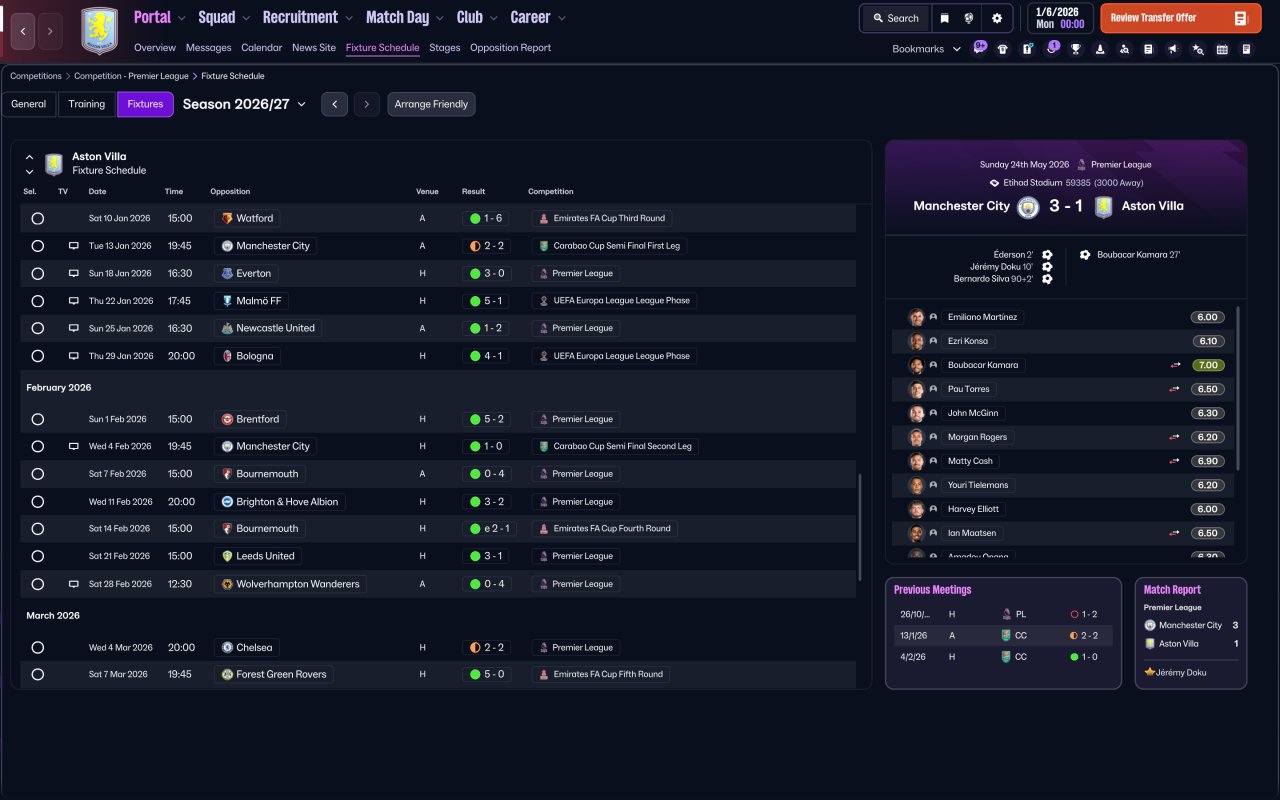Image resolution: width=1280 pixels, height=800 pixels.
Task: Click the document icon on Review Transfer Offer
Action: point(1241,18)
